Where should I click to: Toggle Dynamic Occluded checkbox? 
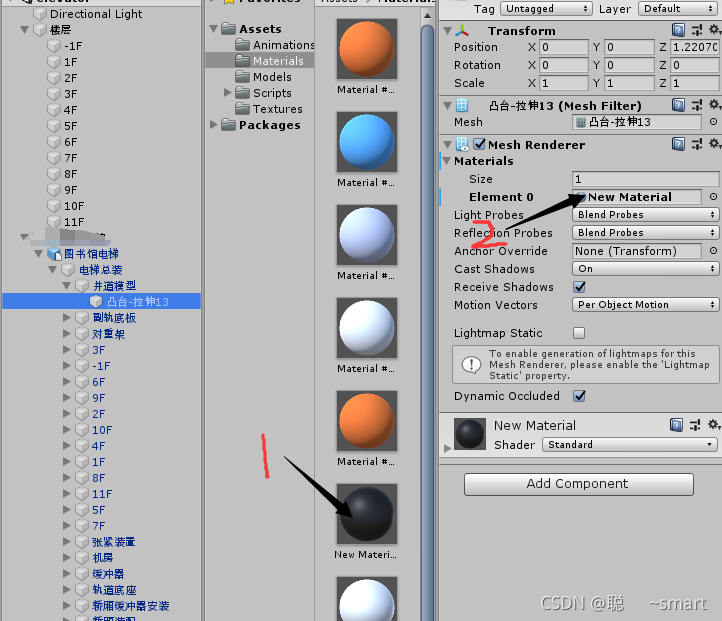tap(579, 396)
